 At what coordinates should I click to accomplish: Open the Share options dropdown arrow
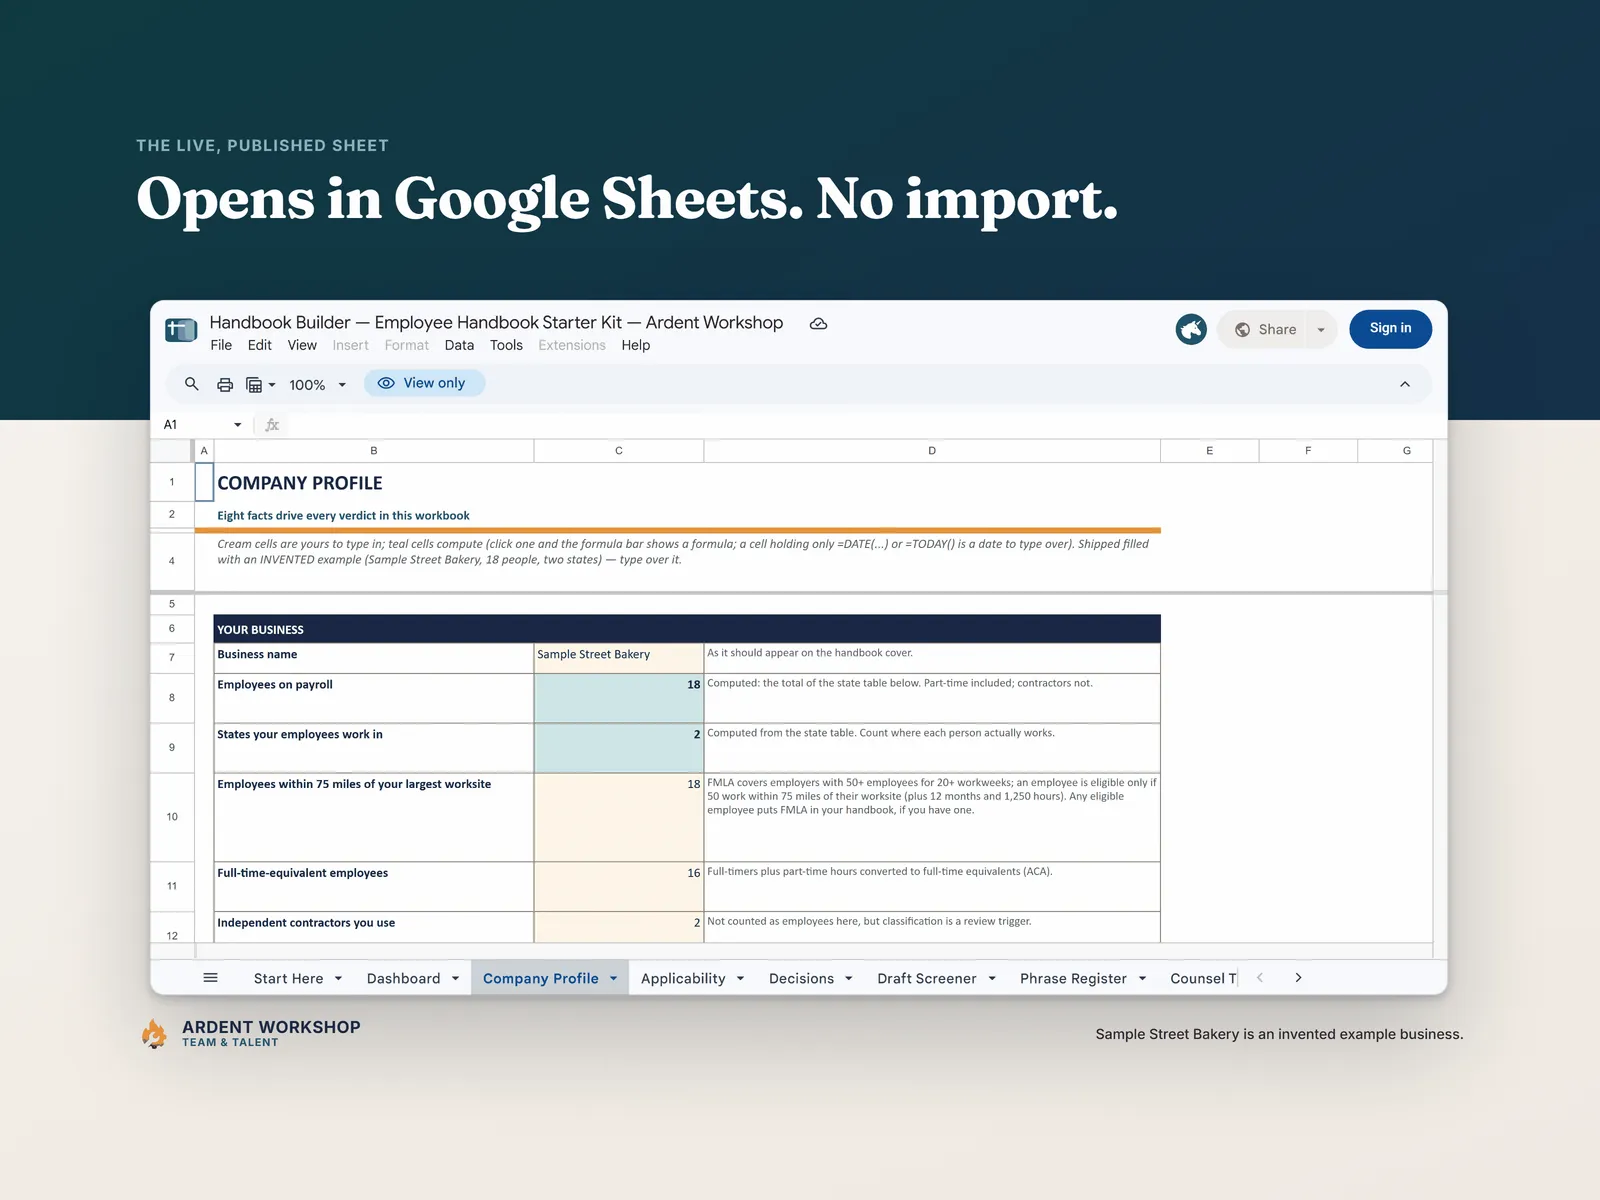click(1321, 330)
